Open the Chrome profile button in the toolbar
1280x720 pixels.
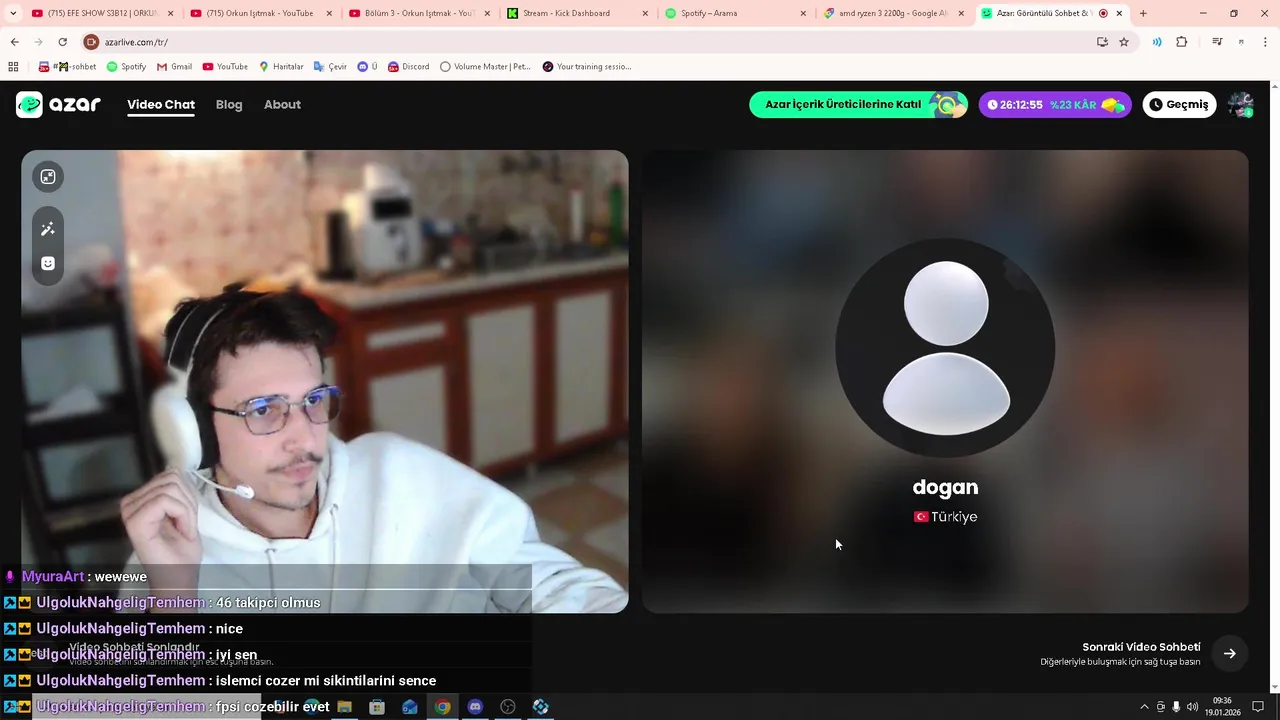click(1241, 42)
